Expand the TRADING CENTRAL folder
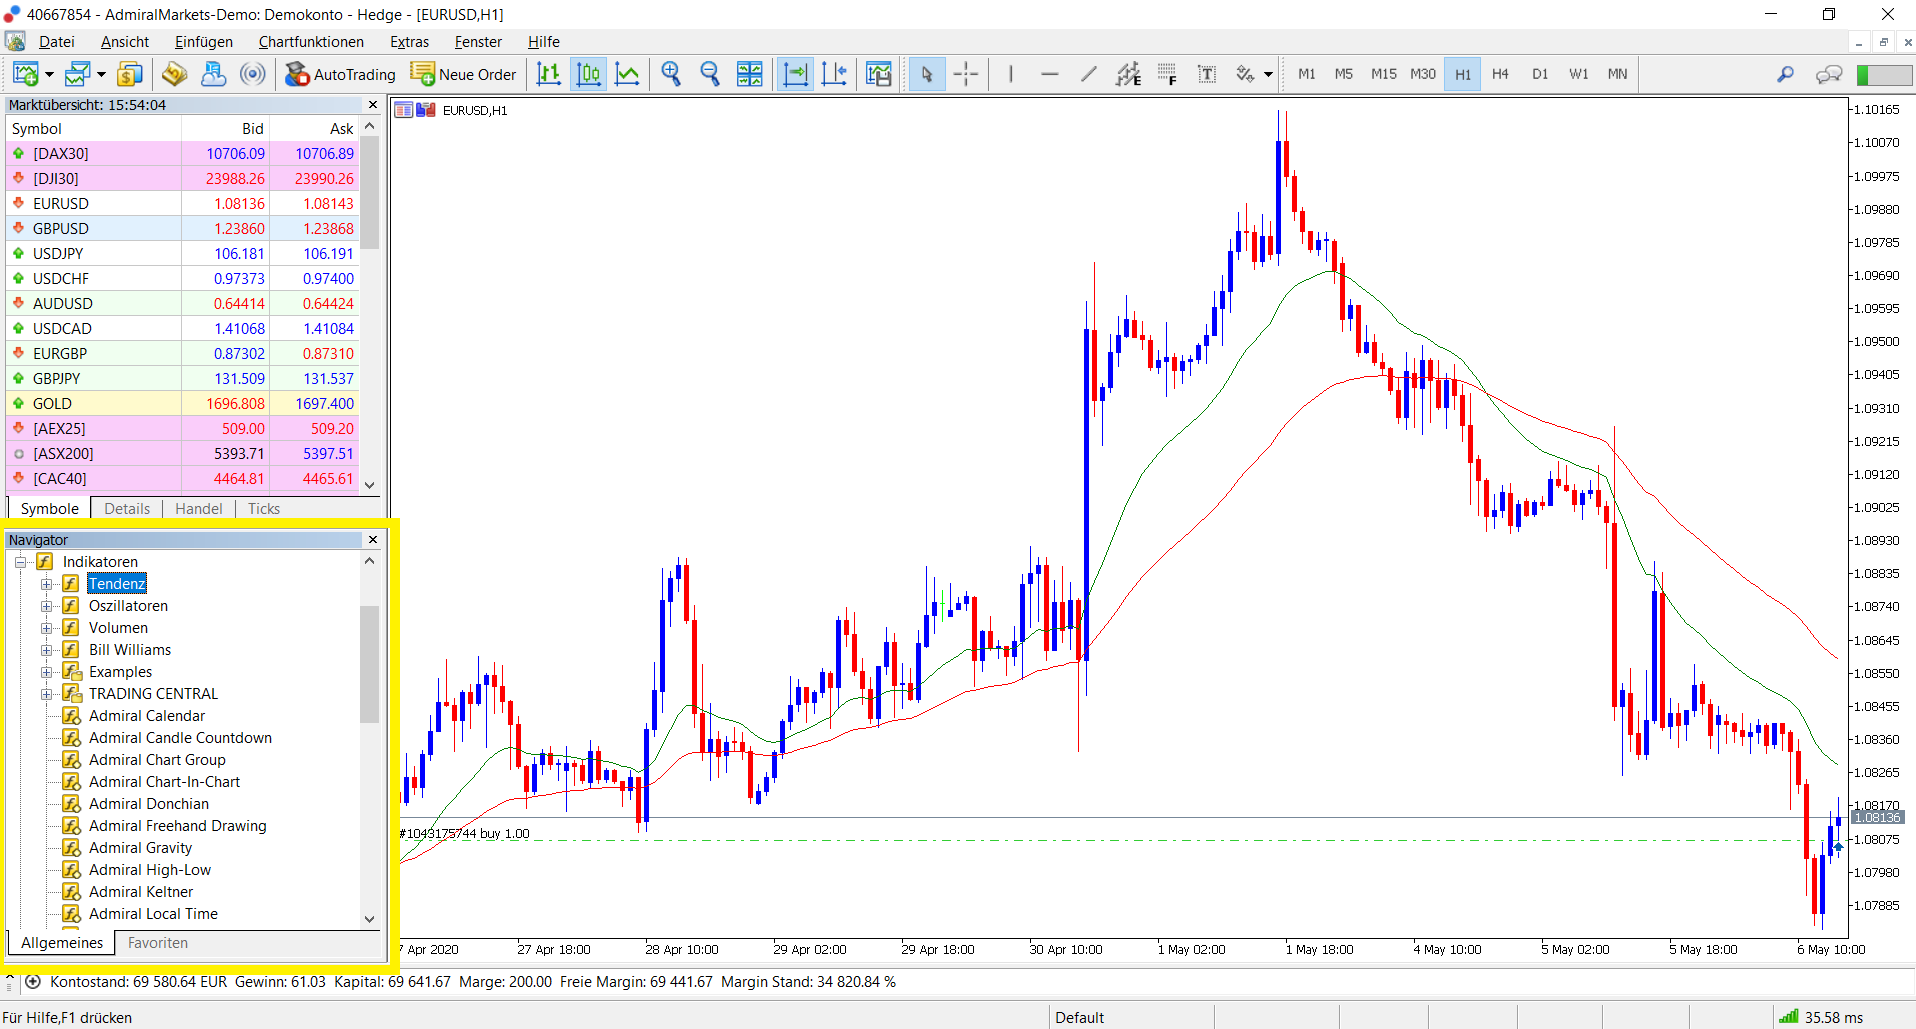The image size is (1916, 1029). click(46, 694)
